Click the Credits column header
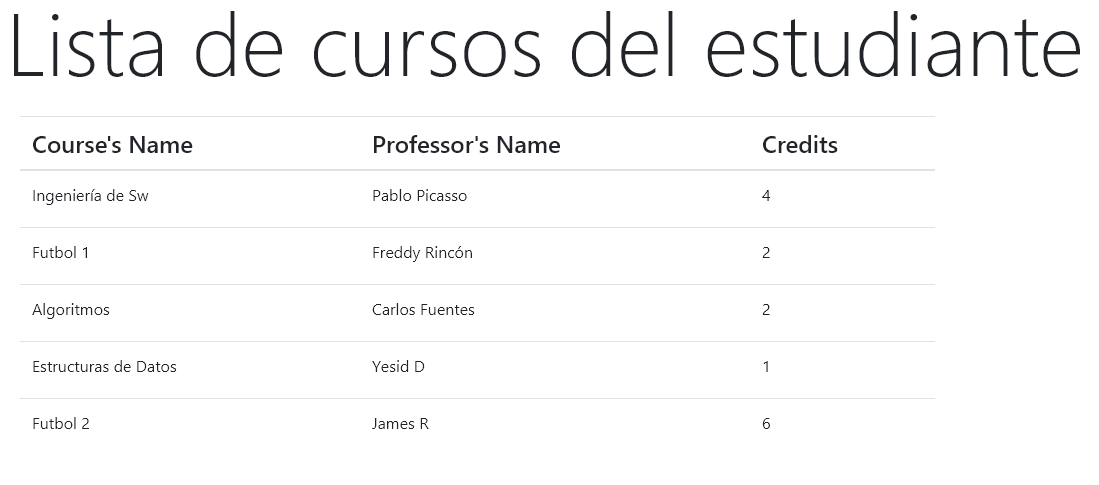Image resolution: width=1099 pixels, height=485 pixels. [x=800, y=145]
